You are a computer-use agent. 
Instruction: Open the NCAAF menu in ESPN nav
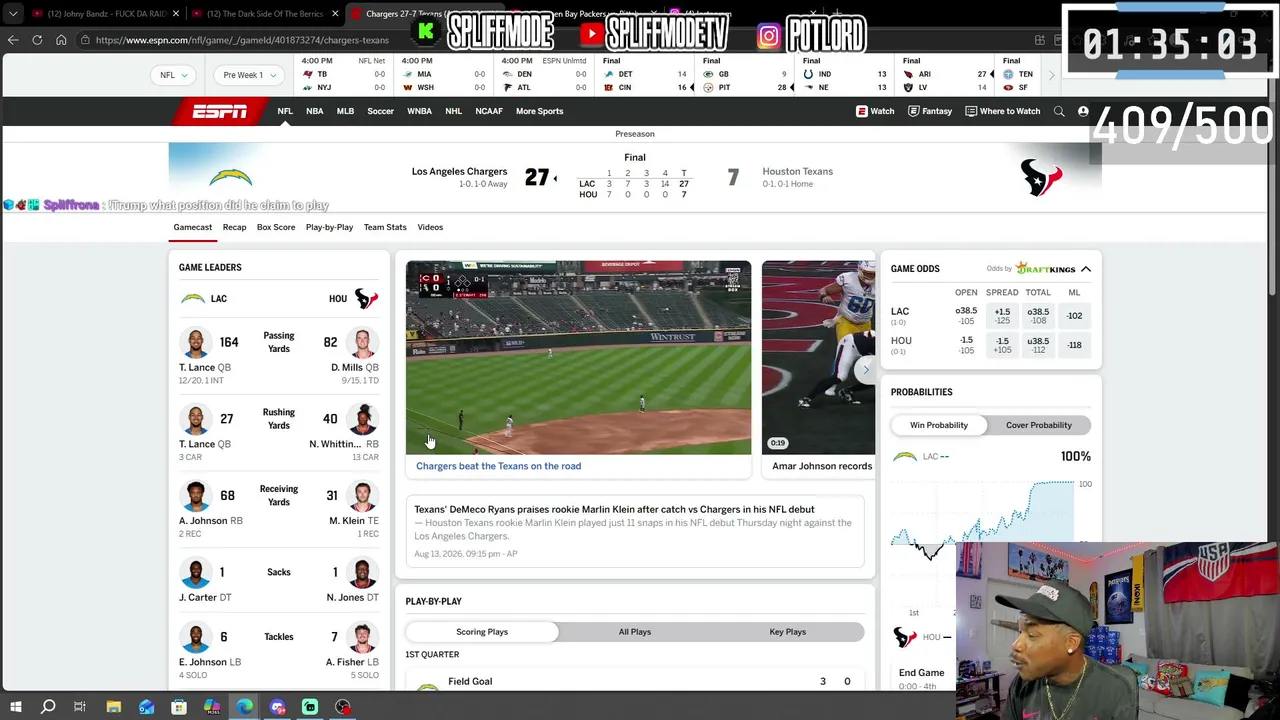pyautogui.click(x=489, y=111)
